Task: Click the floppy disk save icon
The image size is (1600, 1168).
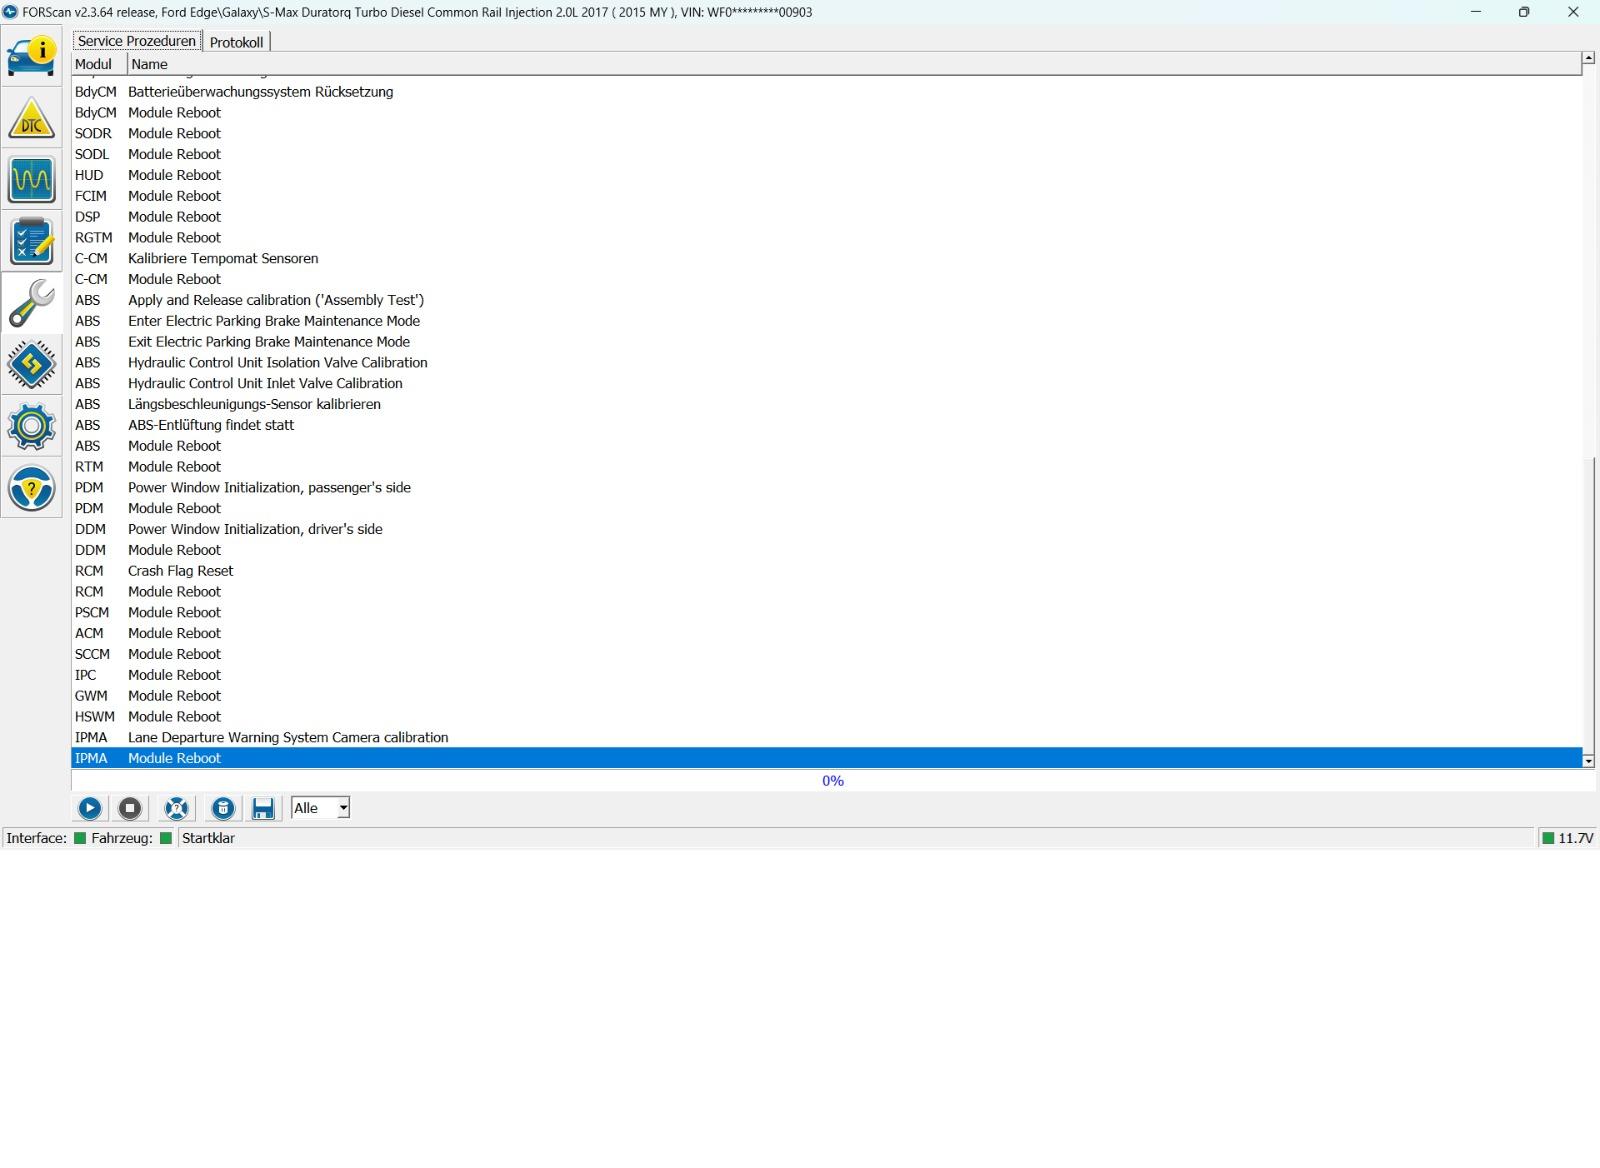Action: (263, 808)
